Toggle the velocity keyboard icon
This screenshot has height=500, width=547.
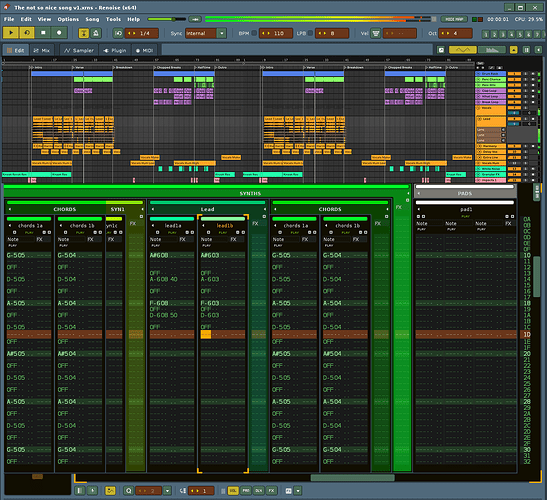(376, 33)
